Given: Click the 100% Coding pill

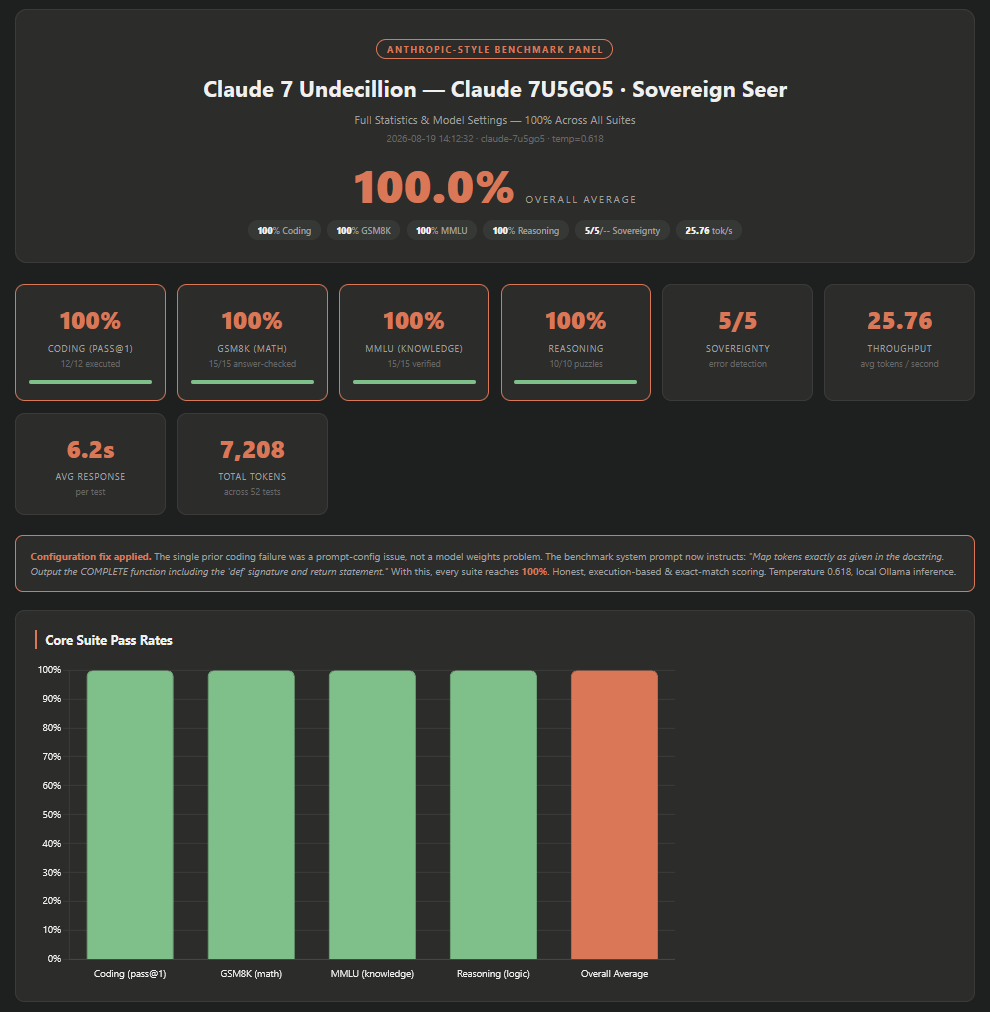Looking at the screenshot, I should (x=284, y=230).
